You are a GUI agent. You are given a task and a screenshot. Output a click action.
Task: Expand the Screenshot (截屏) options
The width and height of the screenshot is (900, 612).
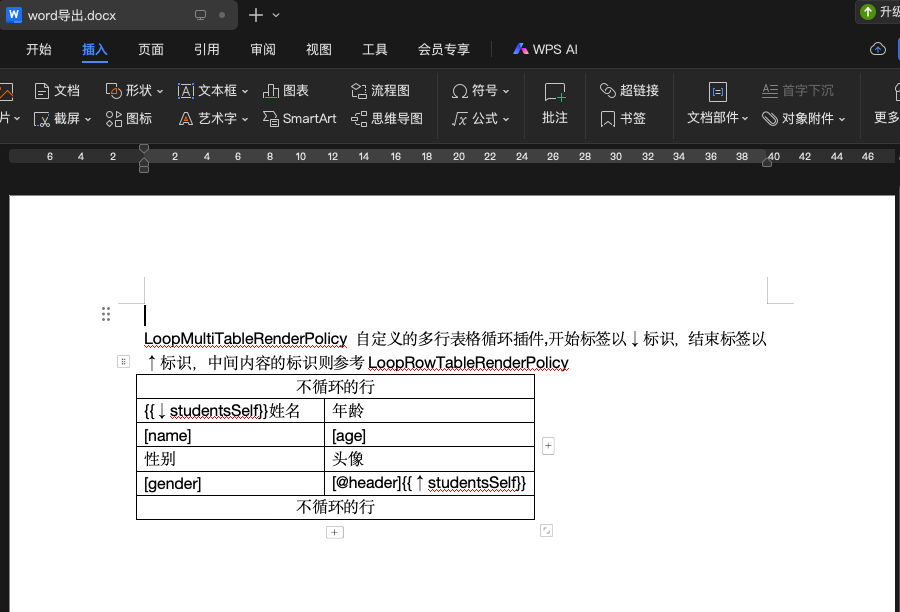click(88, 119)
